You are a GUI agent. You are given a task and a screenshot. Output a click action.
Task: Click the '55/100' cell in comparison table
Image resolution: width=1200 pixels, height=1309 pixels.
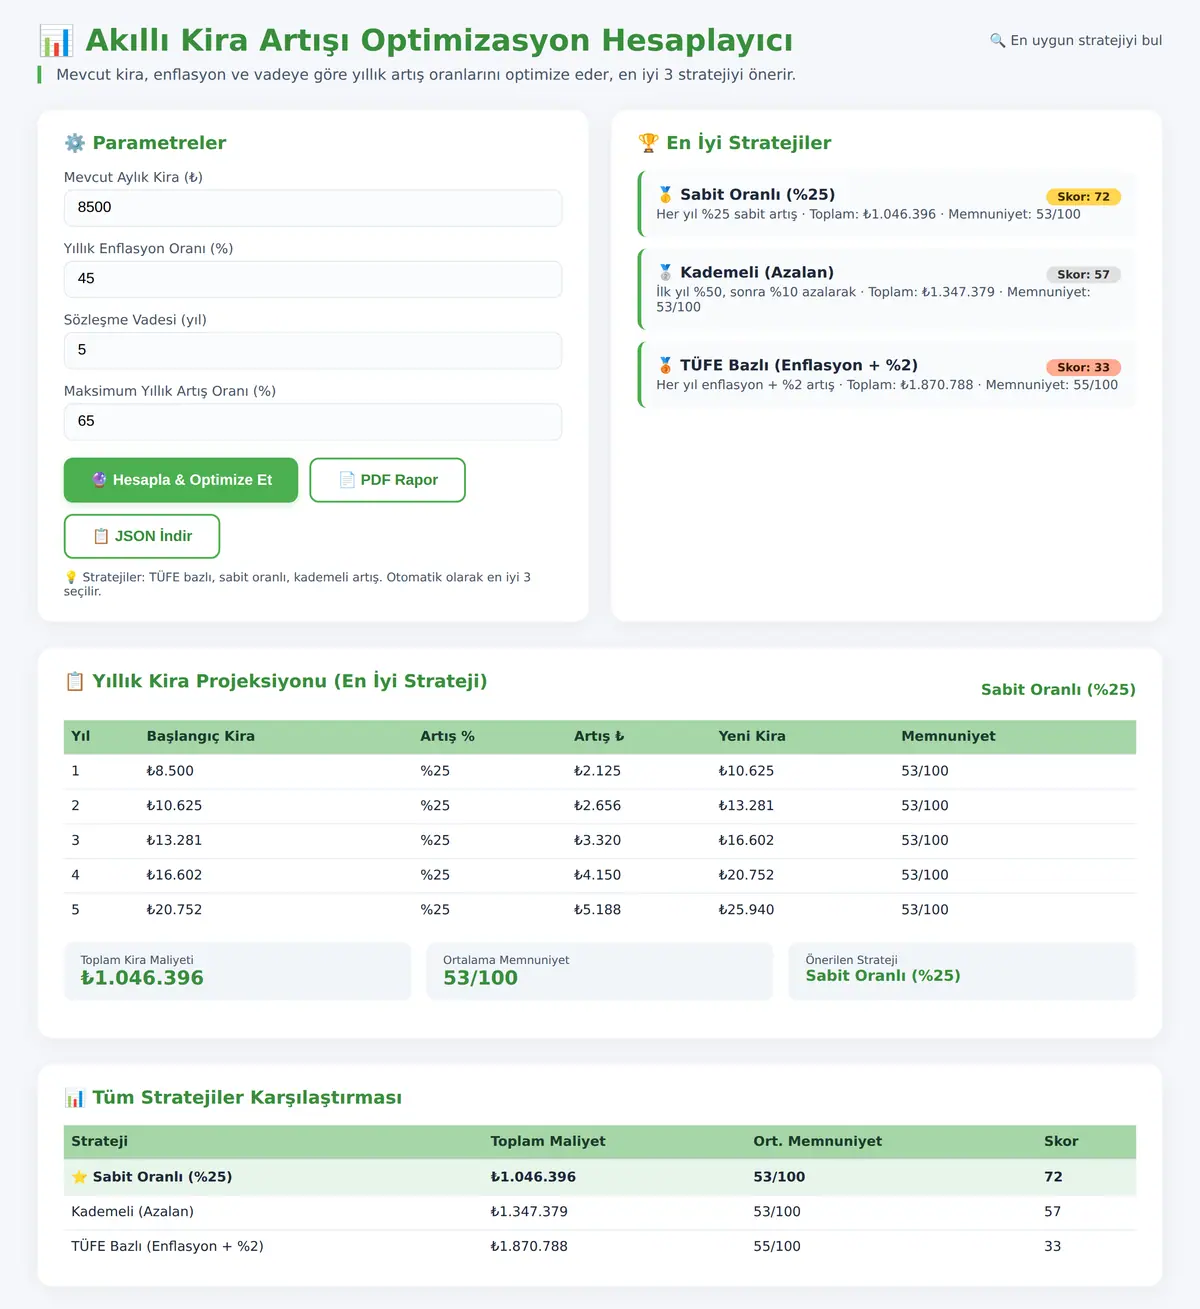[777, 1247]
